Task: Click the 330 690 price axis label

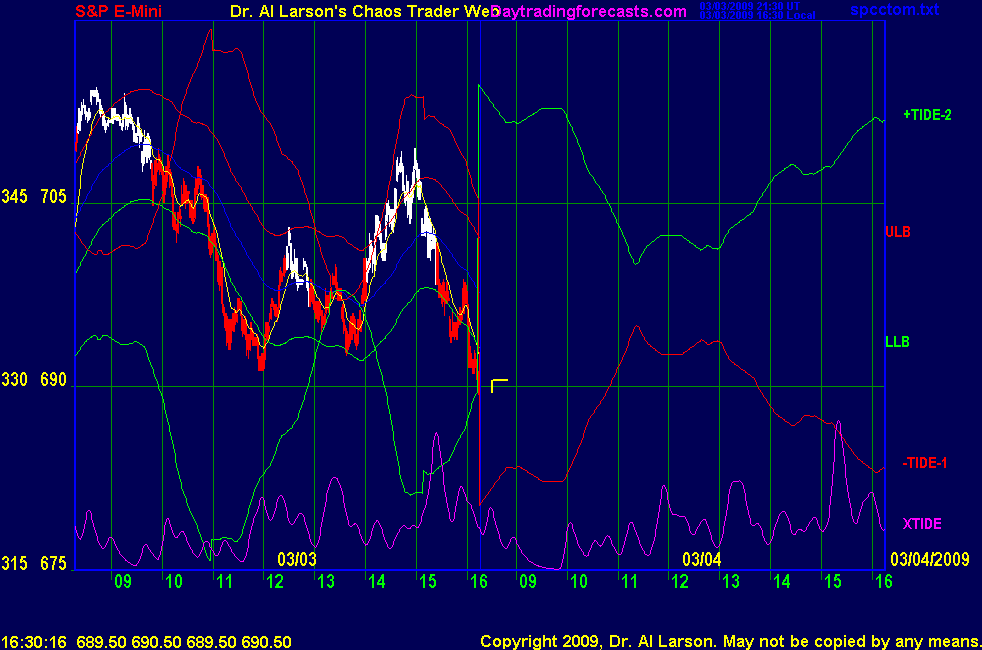Action: point(35,380)
